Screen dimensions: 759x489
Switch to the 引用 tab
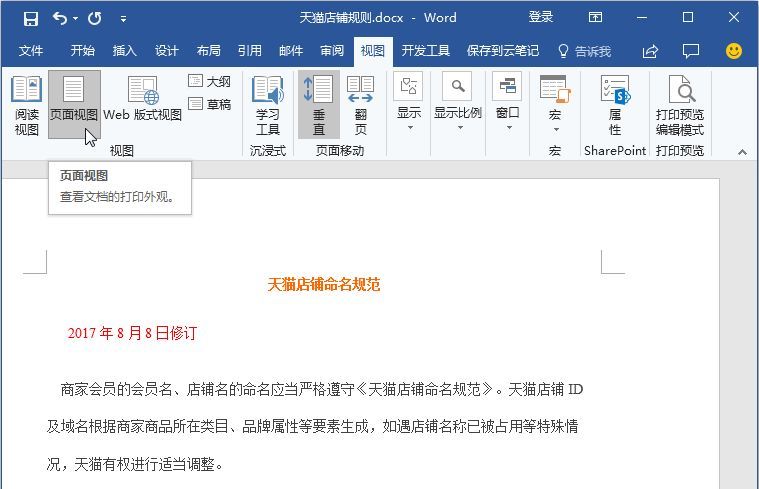pos(250,51)
